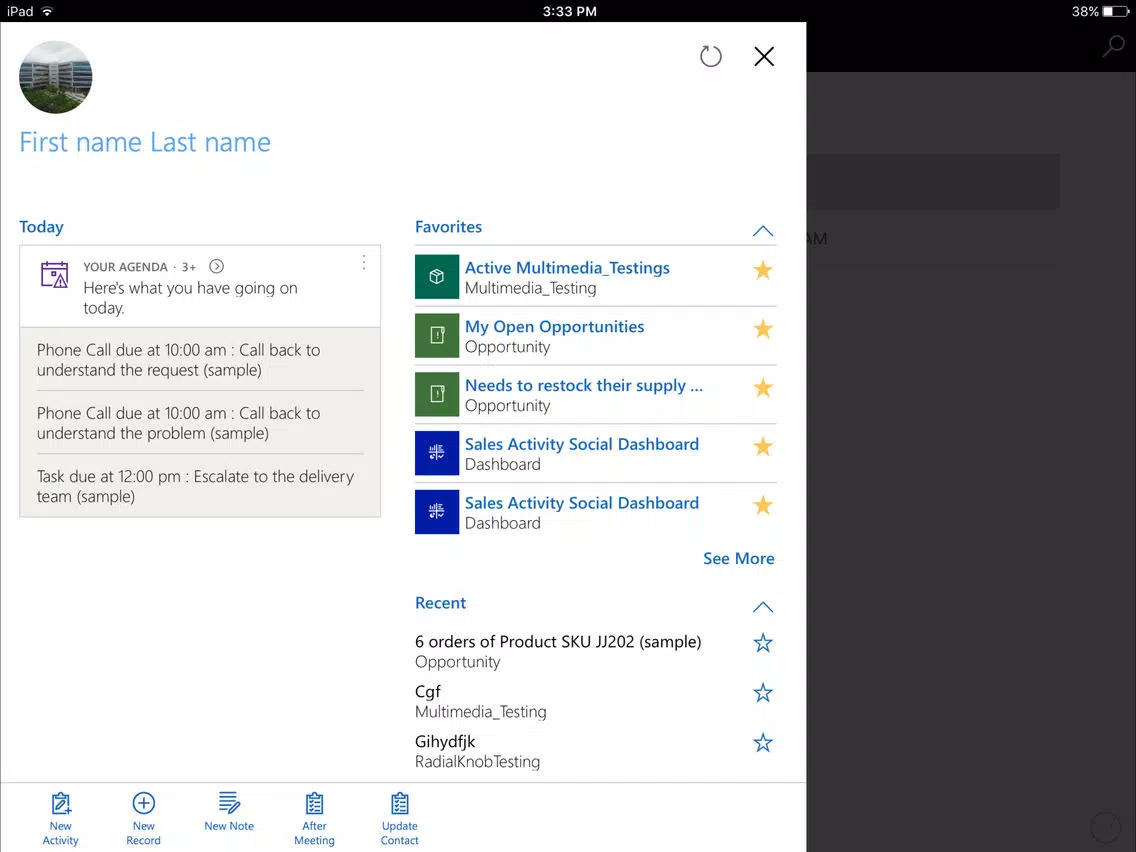Open task 'Escalate to the delivery team'
The width and height of the screenshot is (1136, 852).
pyautogui.click(x=200, y=486)
